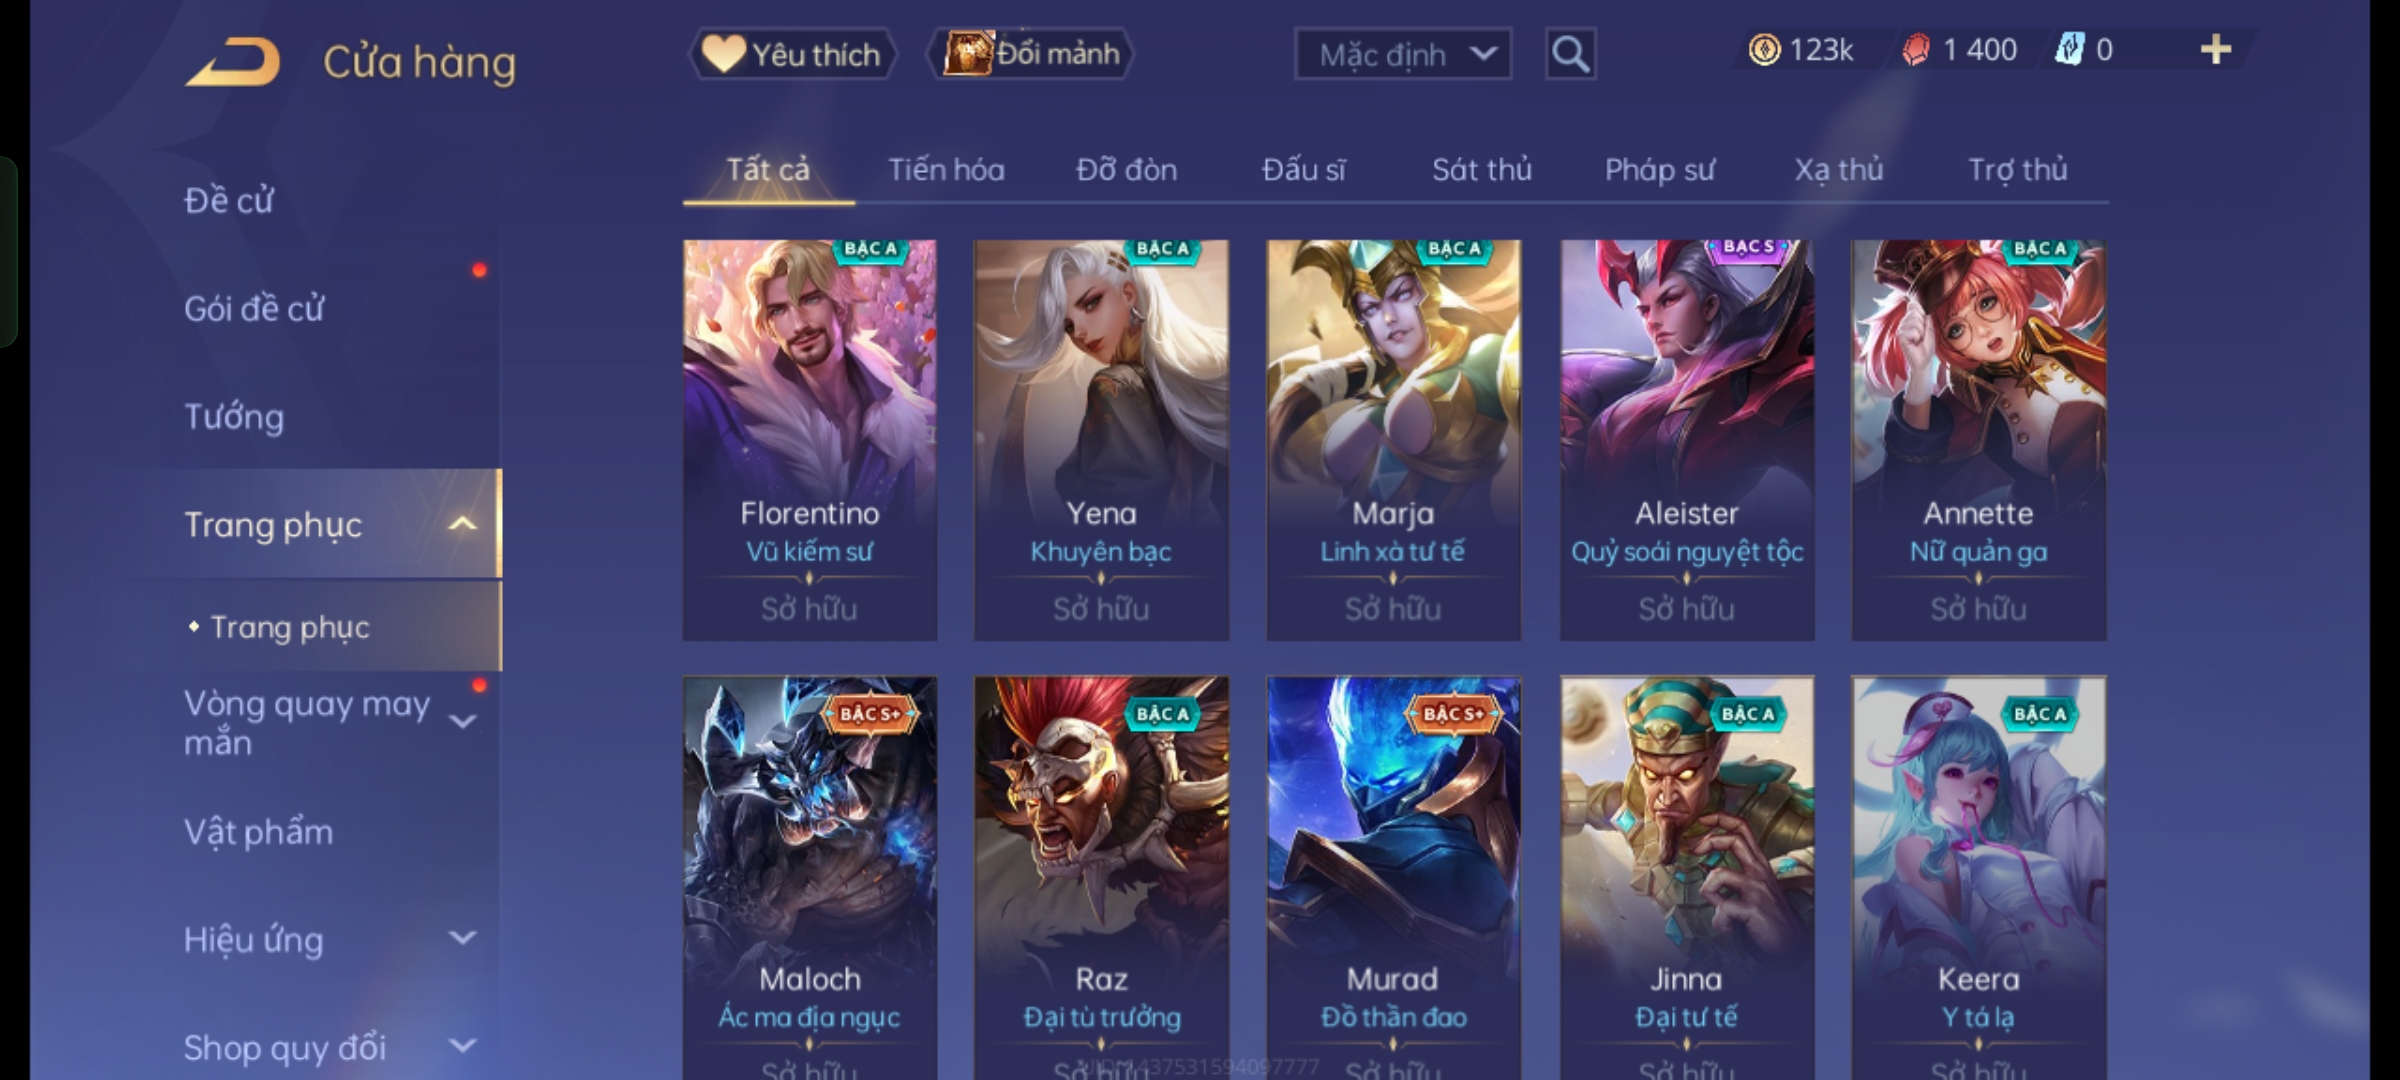The image size is (2400, 1080).
Task: Collapse the Trang phục sidebar section
Action: point(462,524)
